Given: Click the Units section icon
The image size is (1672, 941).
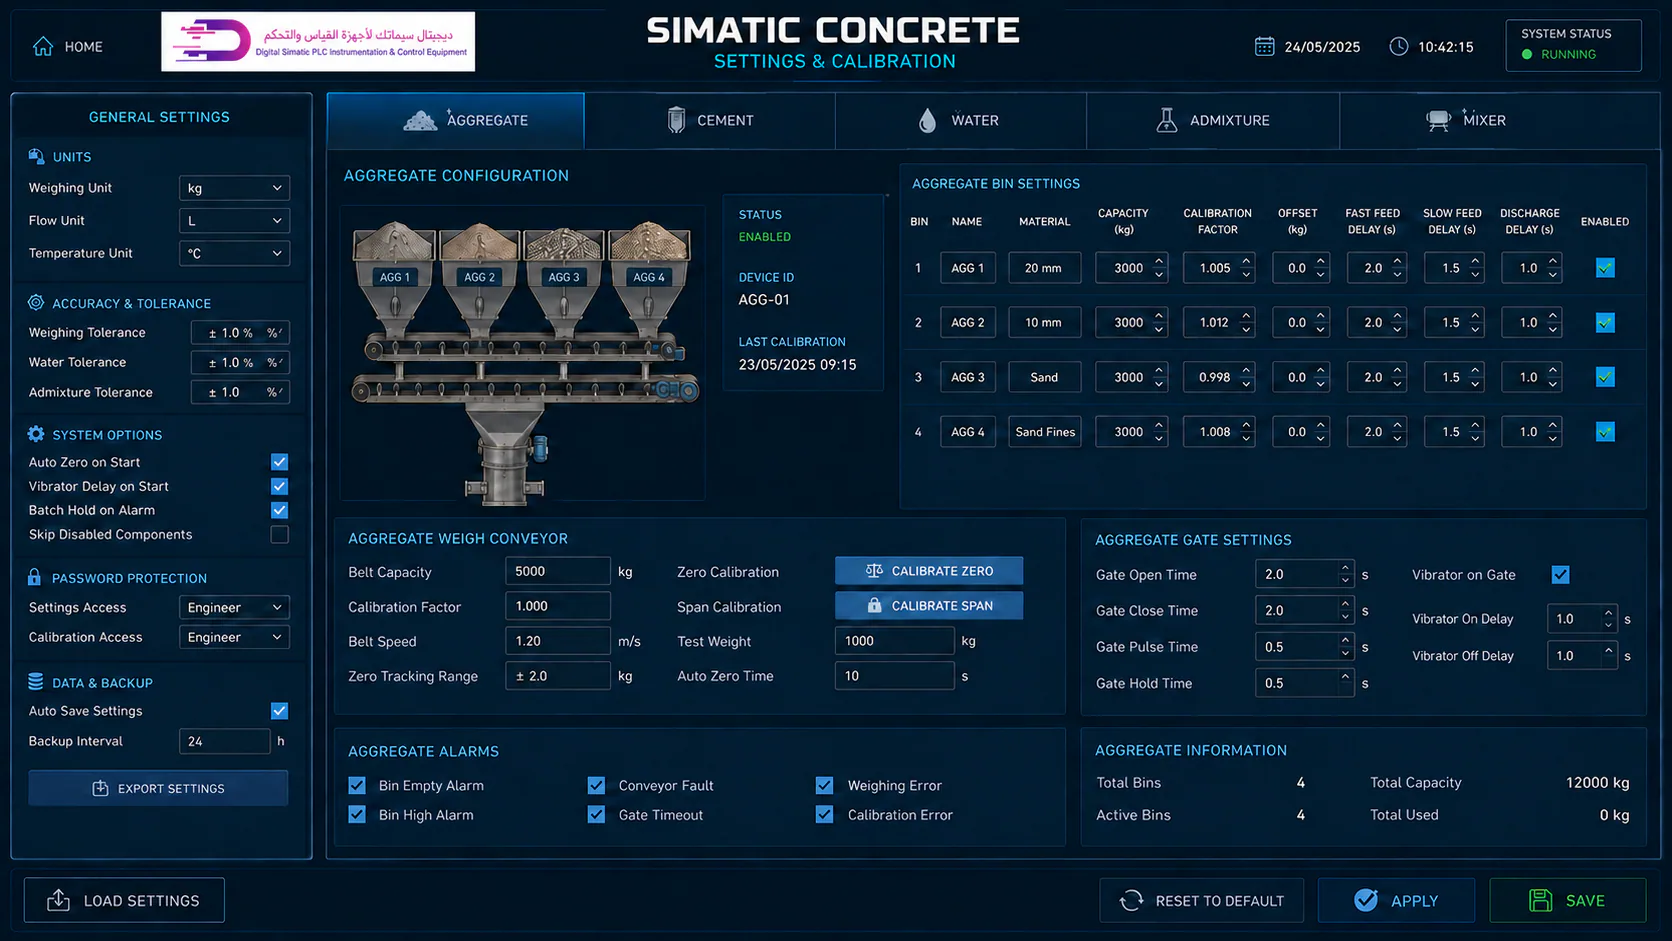Looking at the screenshot, I should pos(36,156).
